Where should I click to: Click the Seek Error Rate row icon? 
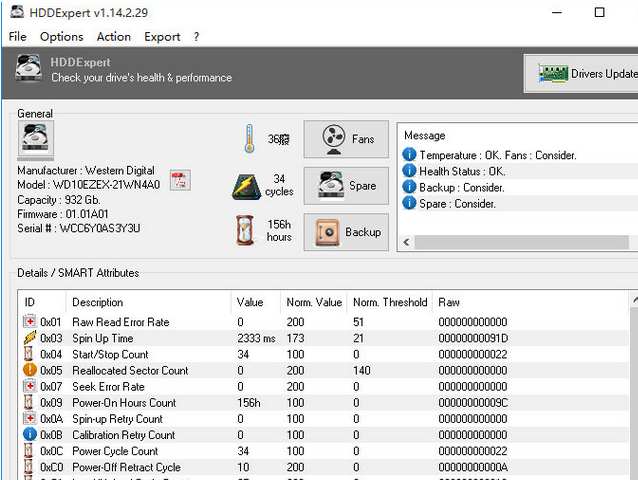(x=29, y=386)
